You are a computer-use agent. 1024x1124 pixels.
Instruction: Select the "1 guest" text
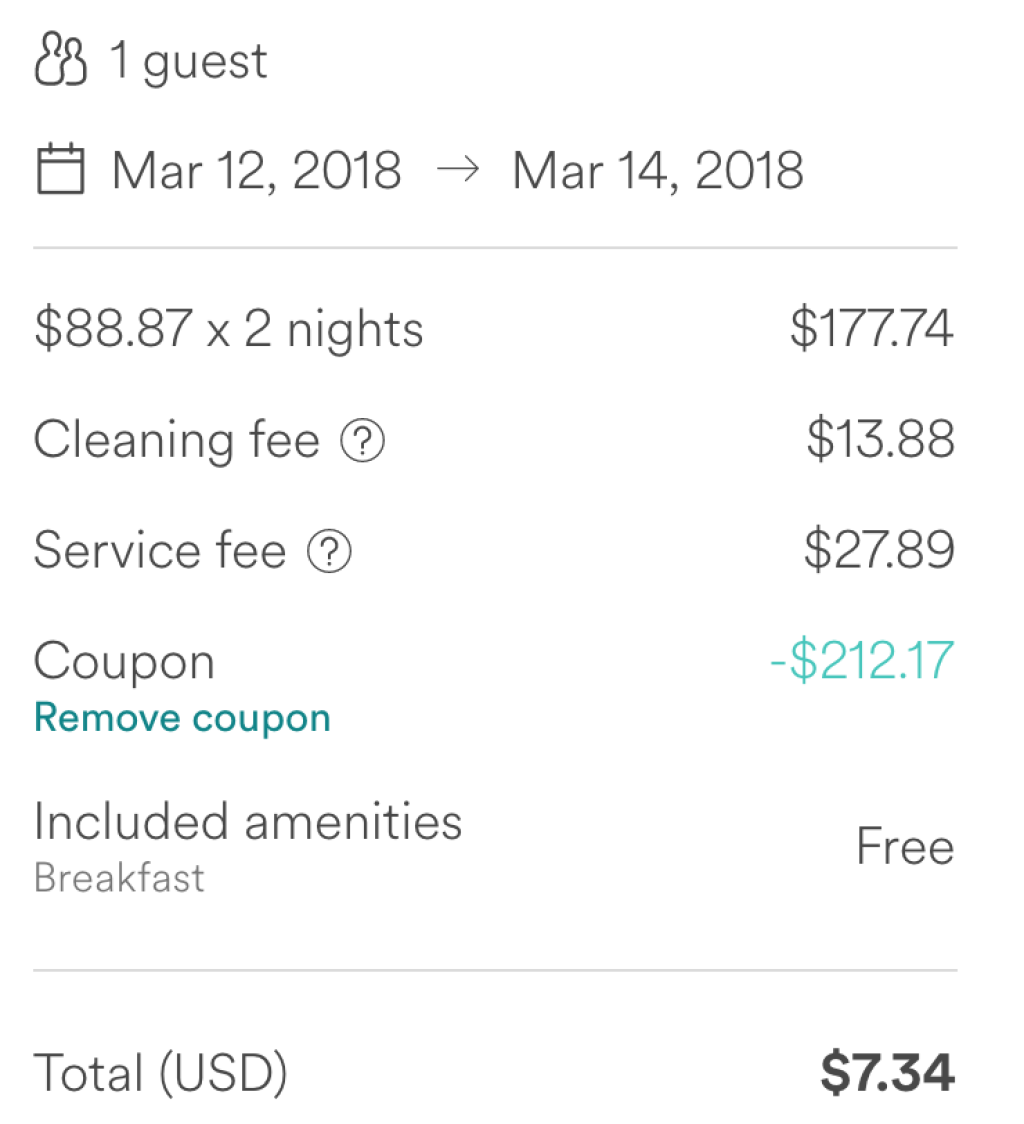click(188, 62)
